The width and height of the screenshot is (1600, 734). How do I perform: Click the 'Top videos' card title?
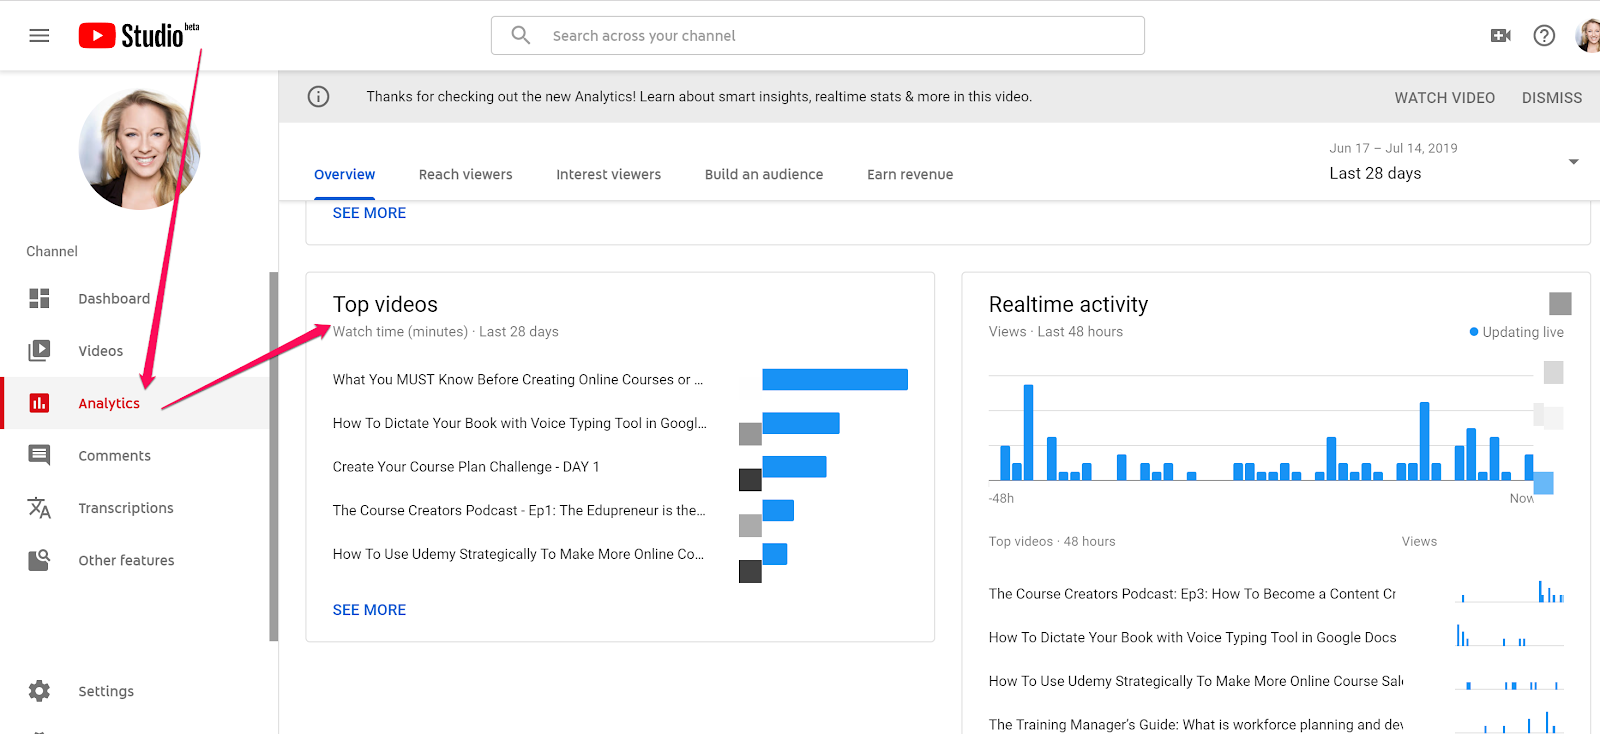(385, 304)
